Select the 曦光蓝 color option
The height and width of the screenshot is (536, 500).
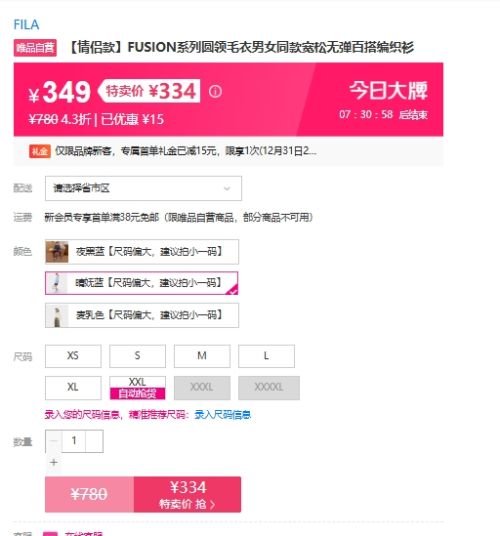(x=141, y=283)
